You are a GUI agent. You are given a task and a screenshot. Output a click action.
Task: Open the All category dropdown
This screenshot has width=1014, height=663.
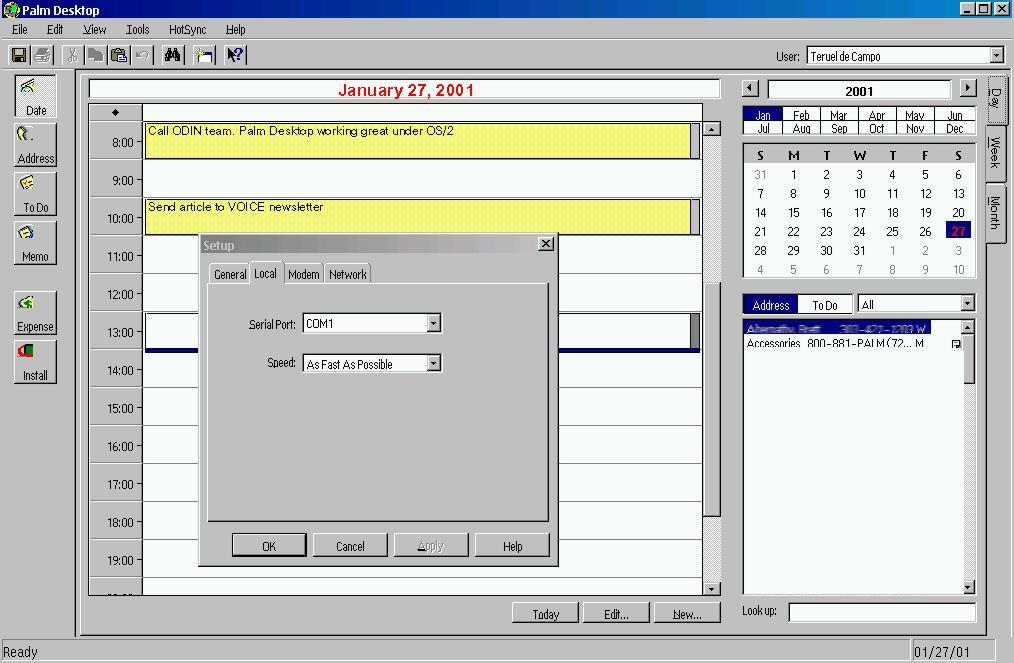(x=967, y=303)
